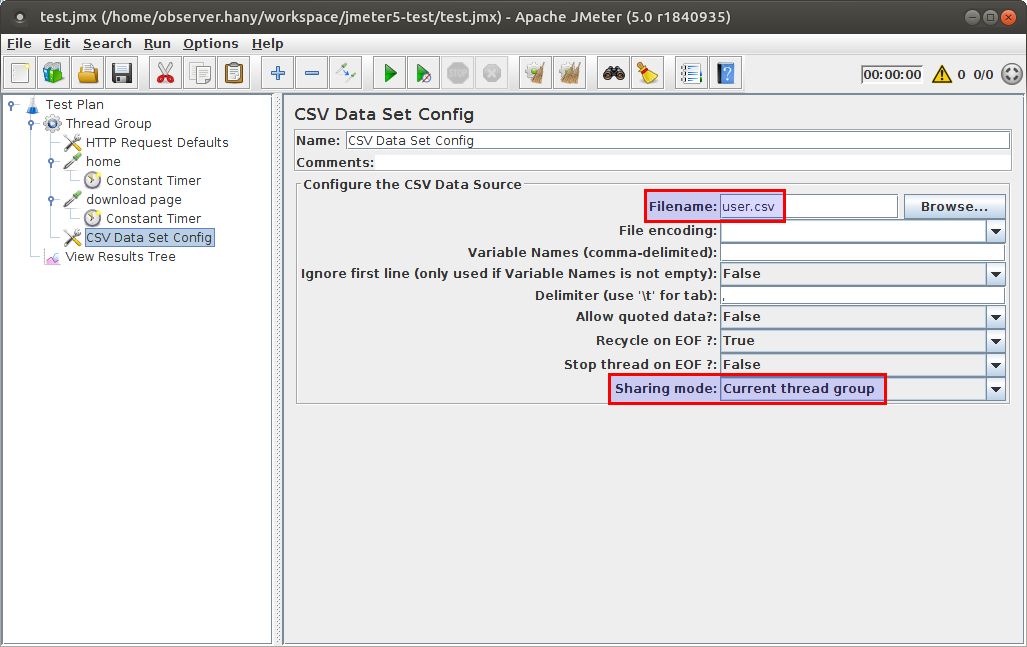
Task: Select the Thread Group tree item
Action: tap(108, 124)
